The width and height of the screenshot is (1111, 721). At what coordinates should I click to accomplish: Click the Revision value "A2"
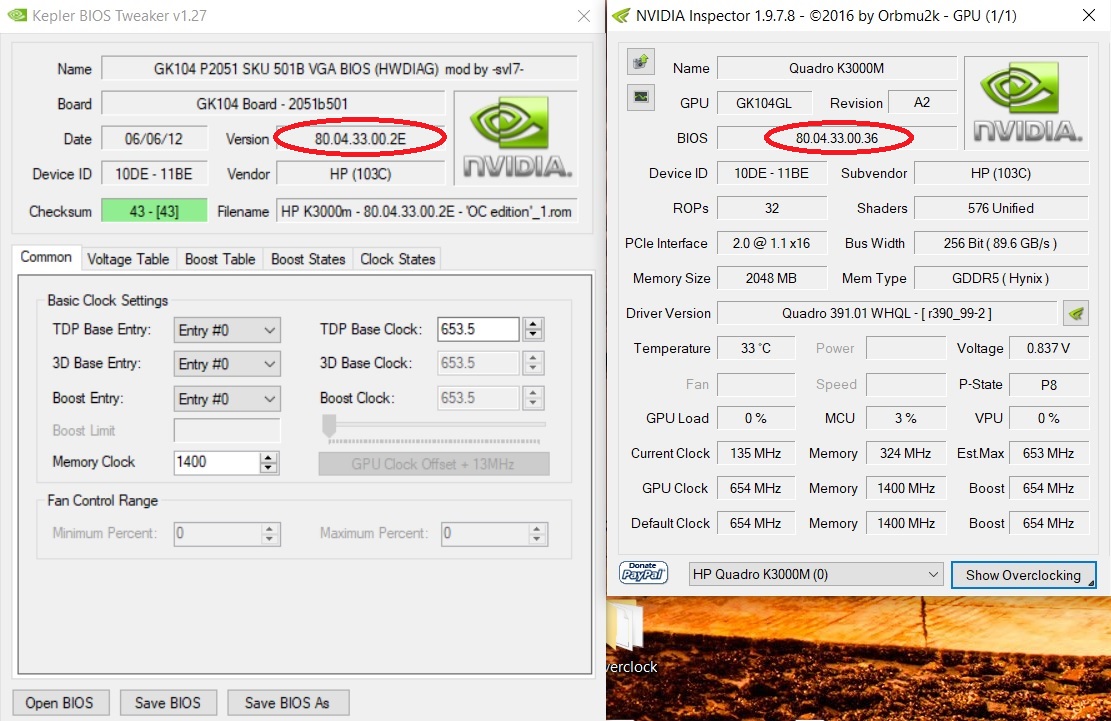point(922,103)
